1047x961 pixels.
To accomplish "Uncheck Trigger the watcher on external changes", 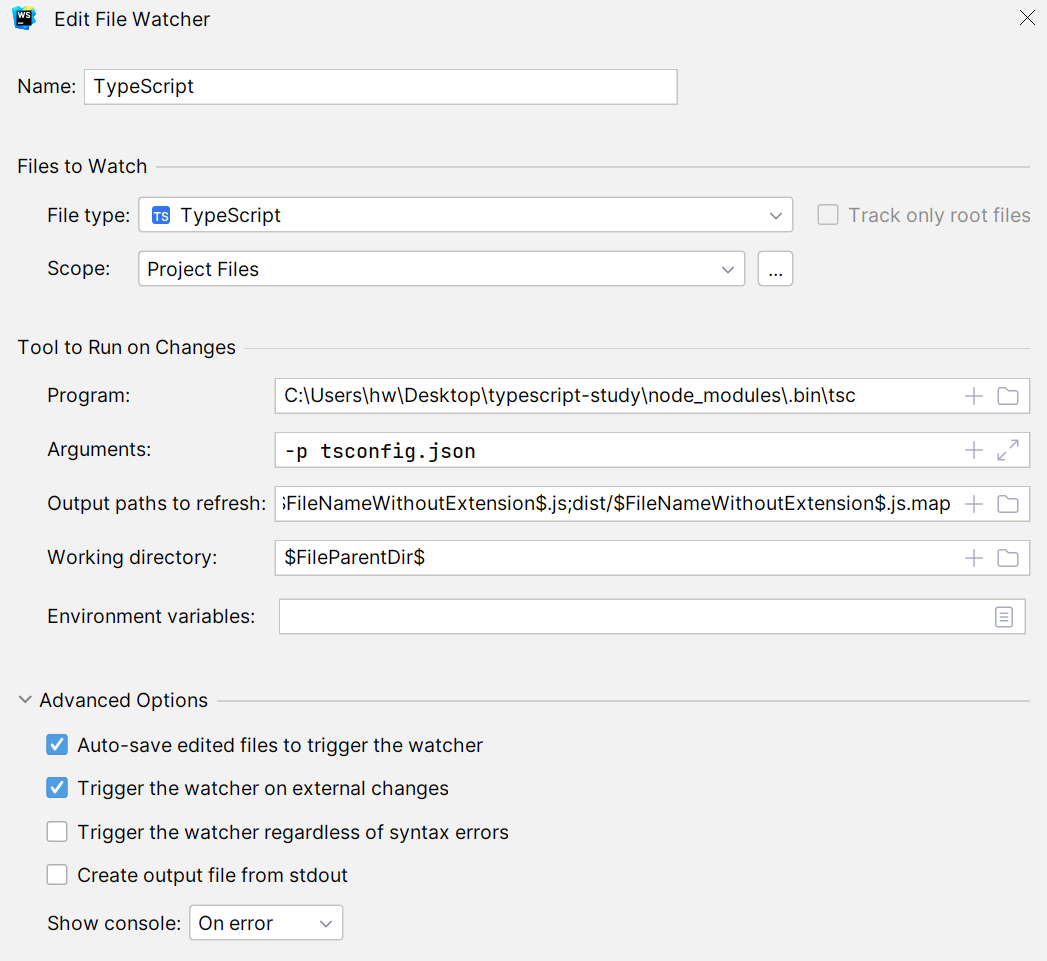I will (x=57, y=788).
